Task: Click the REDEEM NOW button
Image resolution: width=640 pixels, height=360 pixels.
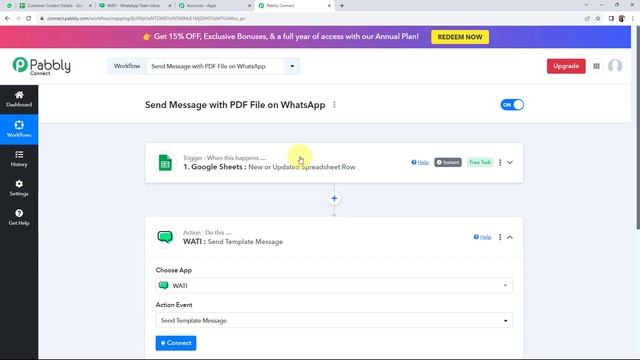Action: pyautogui.click(x=460, y=37)
